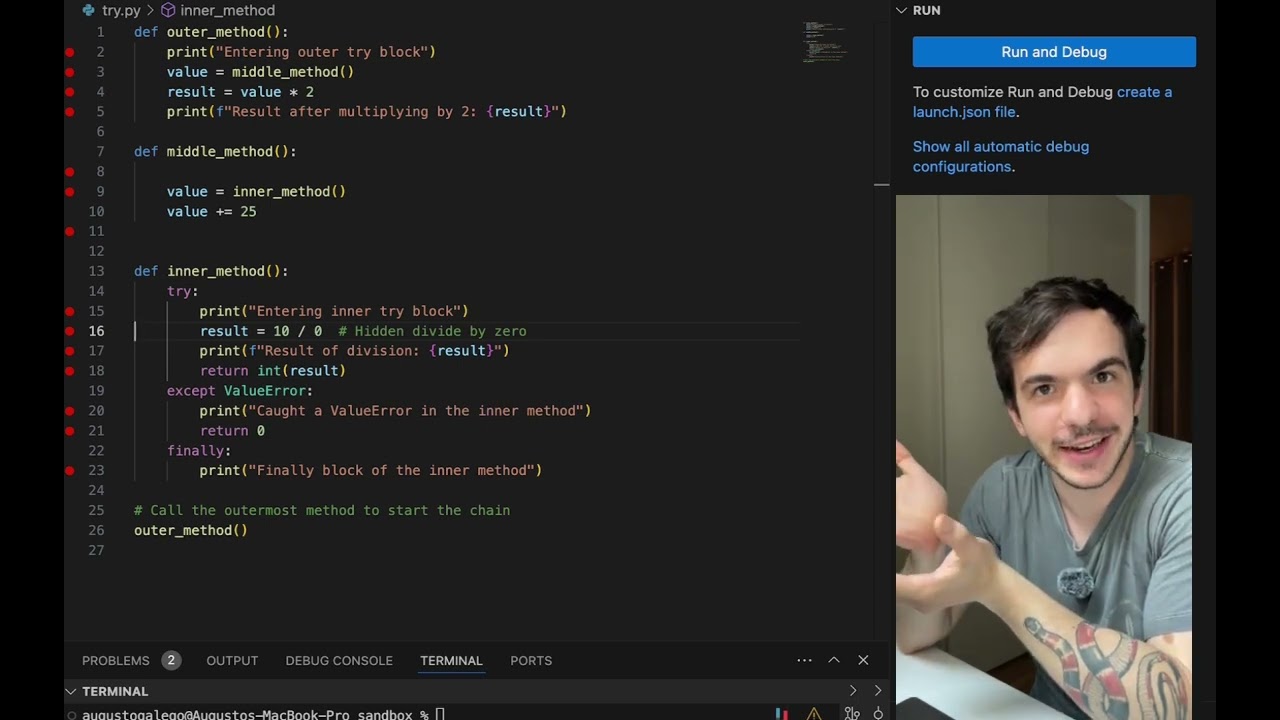The height and width of the screenshot is (720, 1280).
Task: Toggle breakpoint on line 8
Action: pos(70,171)
